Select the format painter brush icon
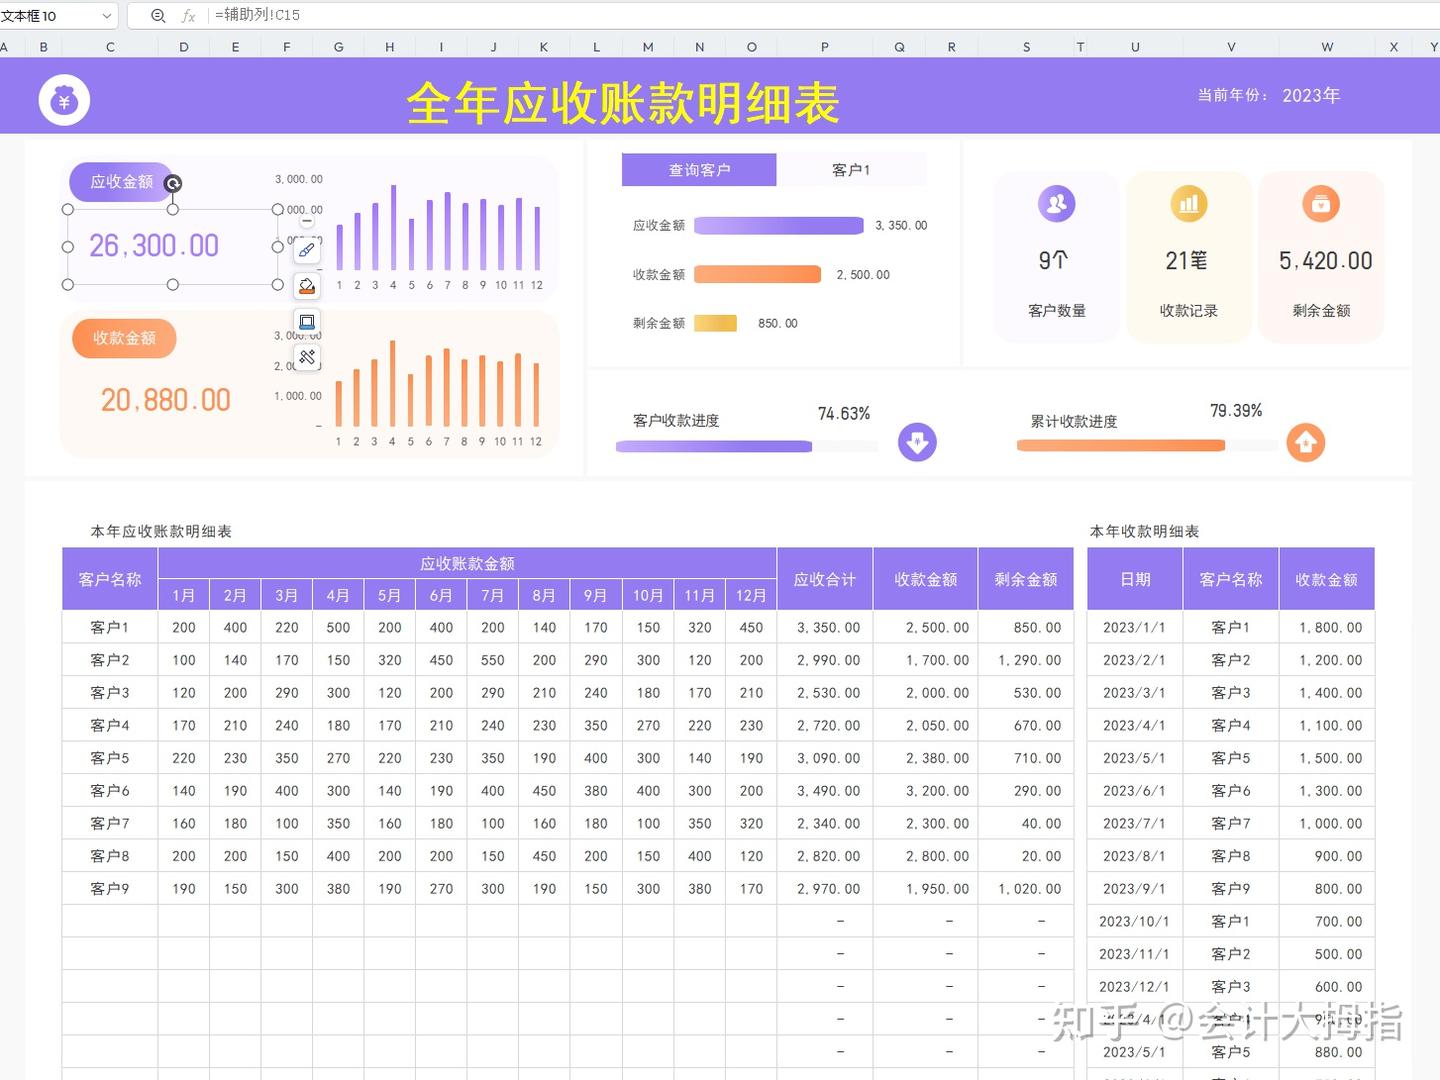1440x1080 pixels. pos(307,250)
